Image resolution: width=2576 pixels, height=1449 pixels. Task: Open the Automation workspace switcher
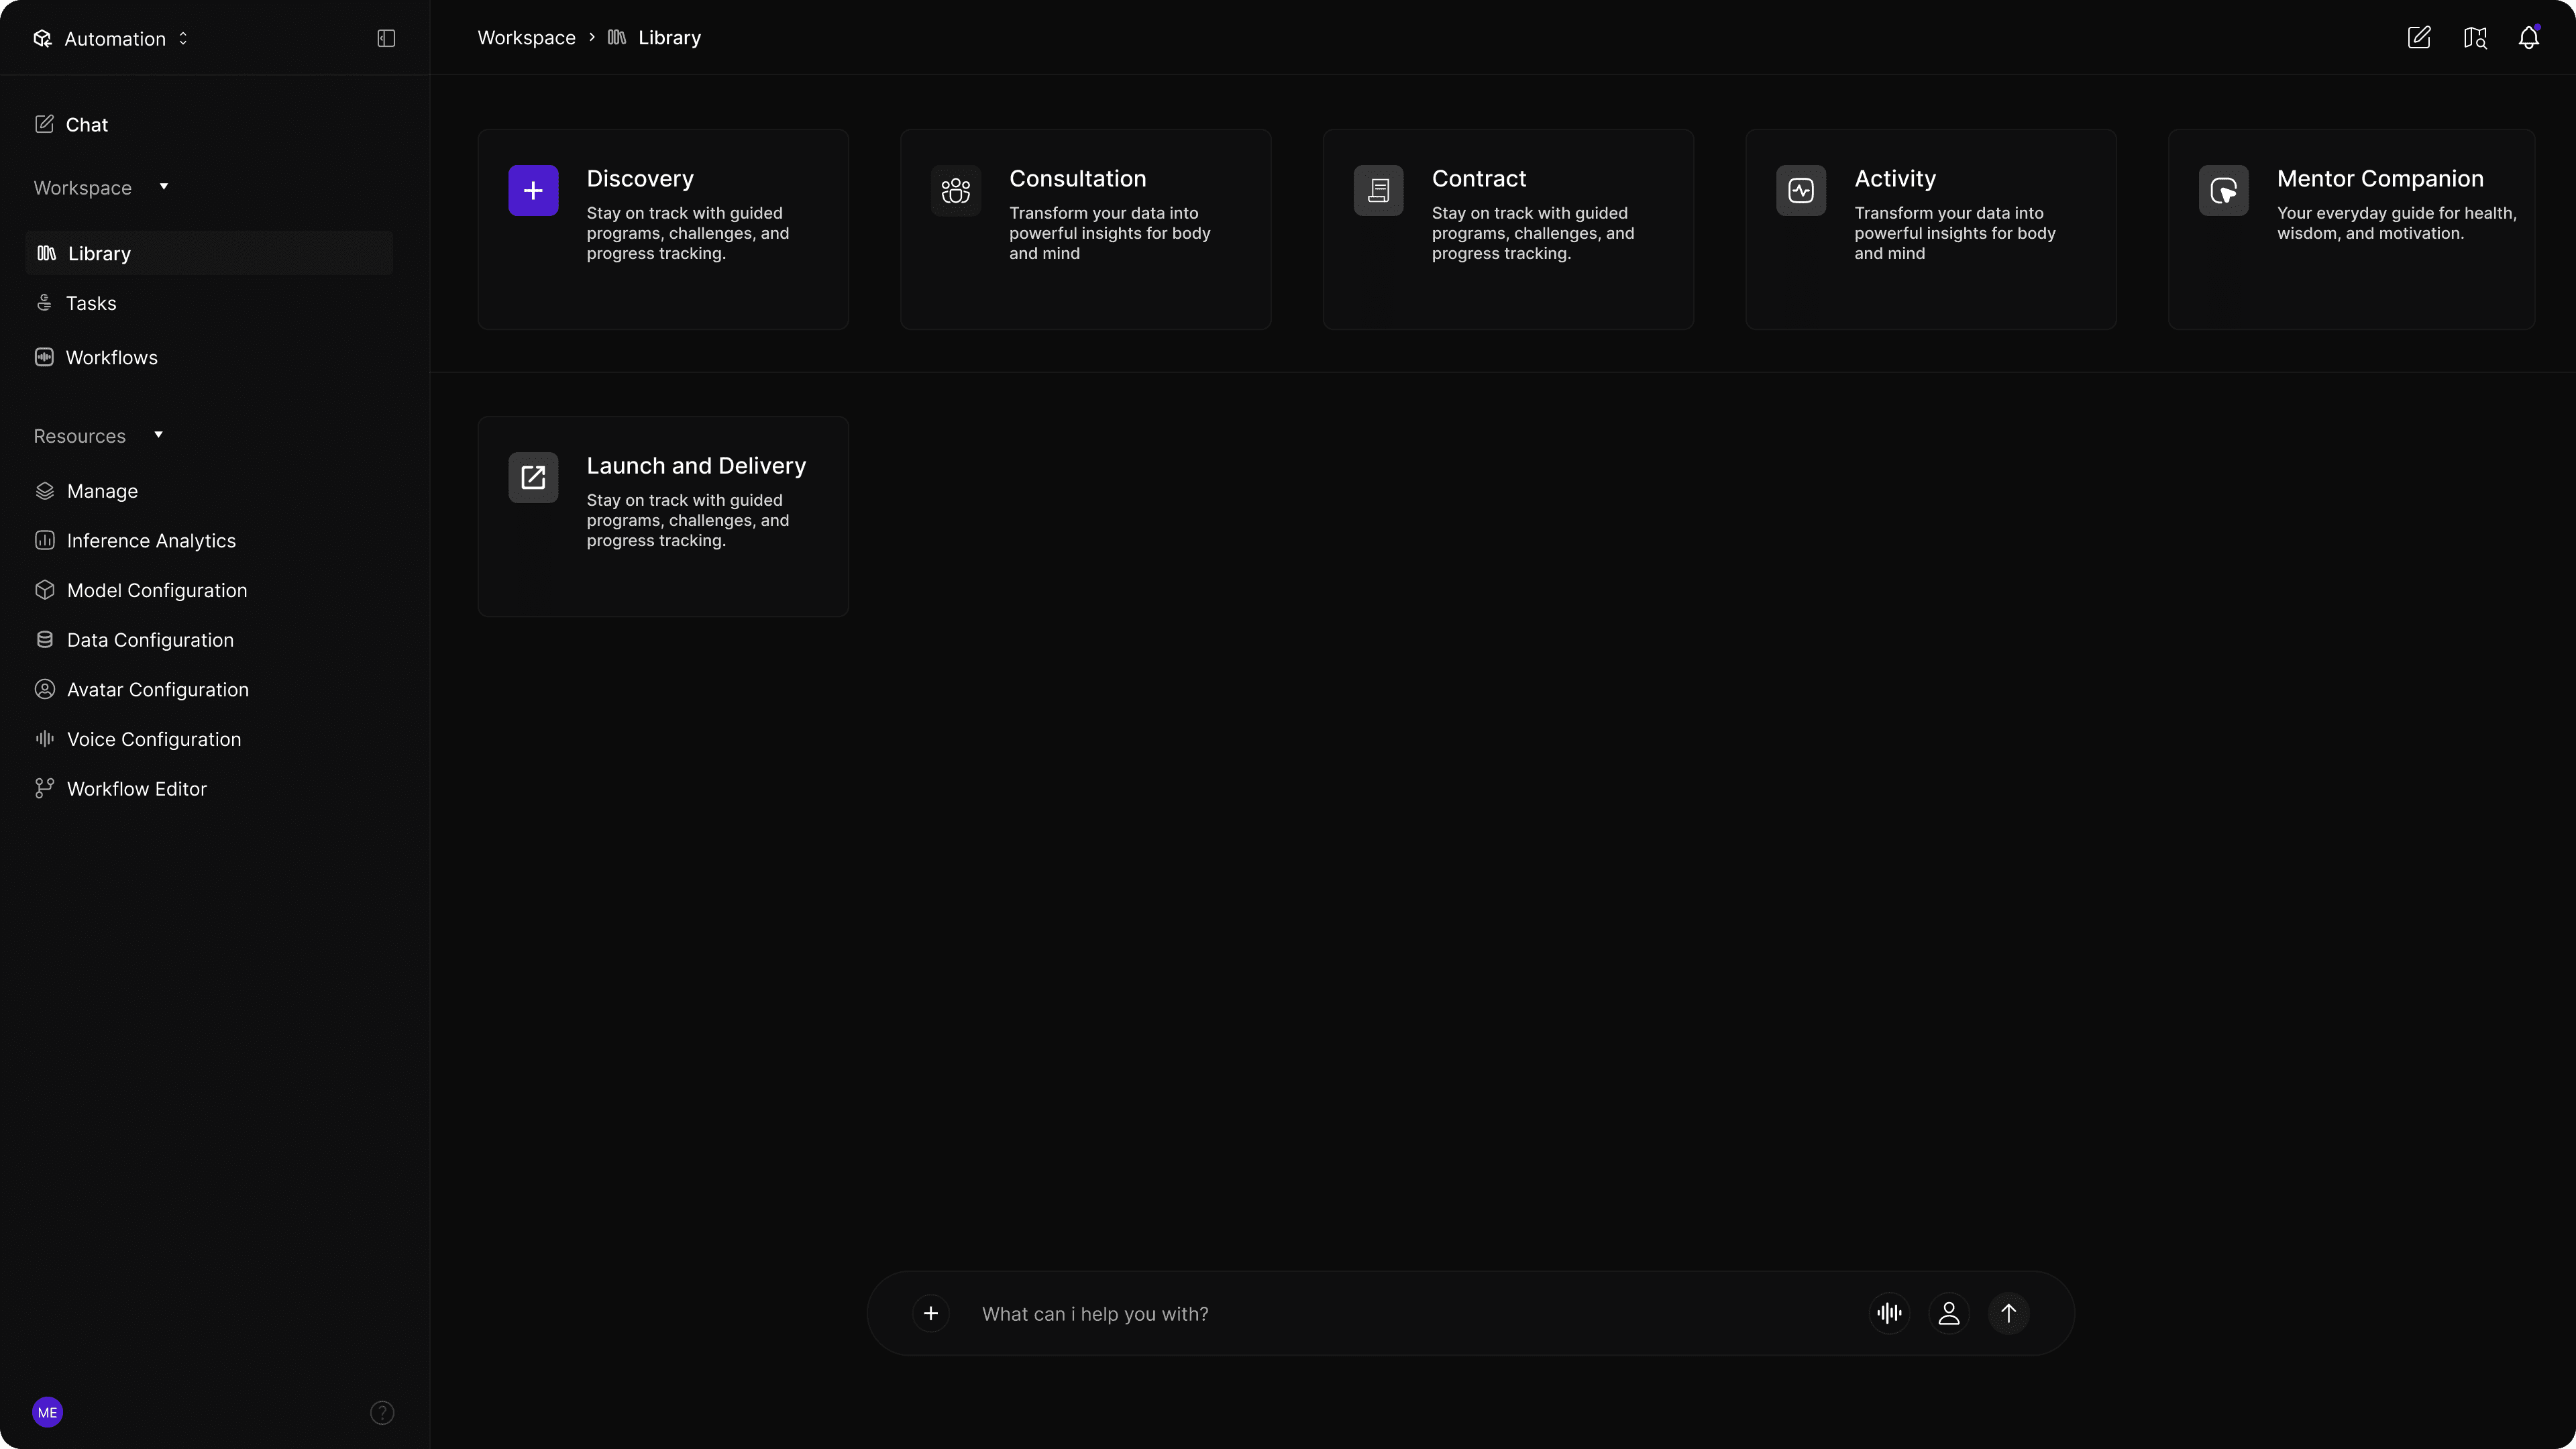point(112,38)
